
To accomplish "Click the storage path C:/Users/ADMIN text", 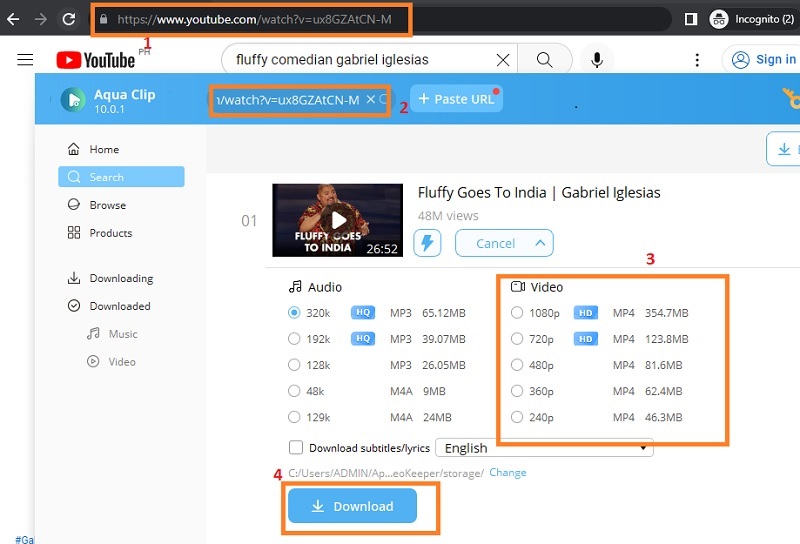I will click(386, 473).
